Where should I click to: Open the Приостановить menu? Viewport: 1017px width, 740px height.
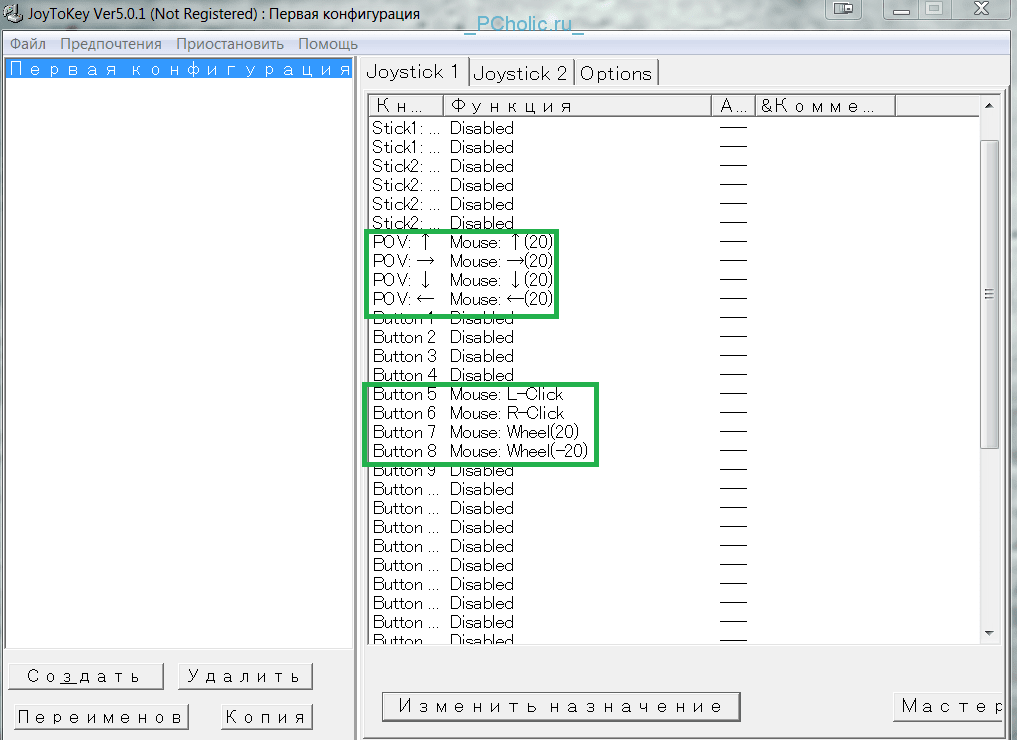[x=230, y=44]
